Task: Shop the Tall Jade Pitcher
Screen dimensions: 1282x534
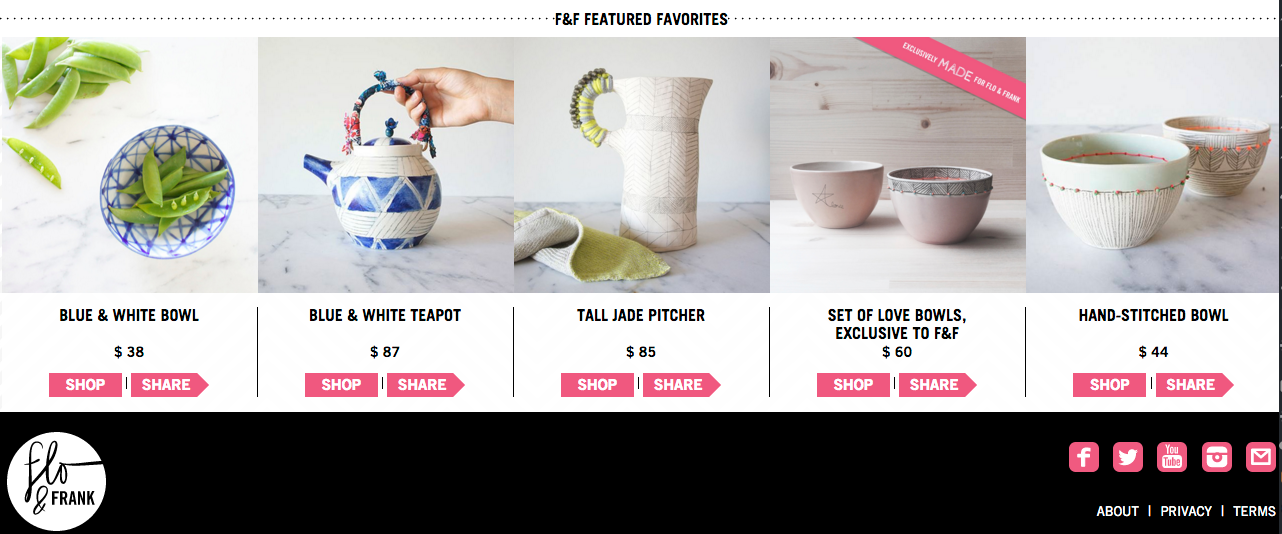Action: click(597, 385)
